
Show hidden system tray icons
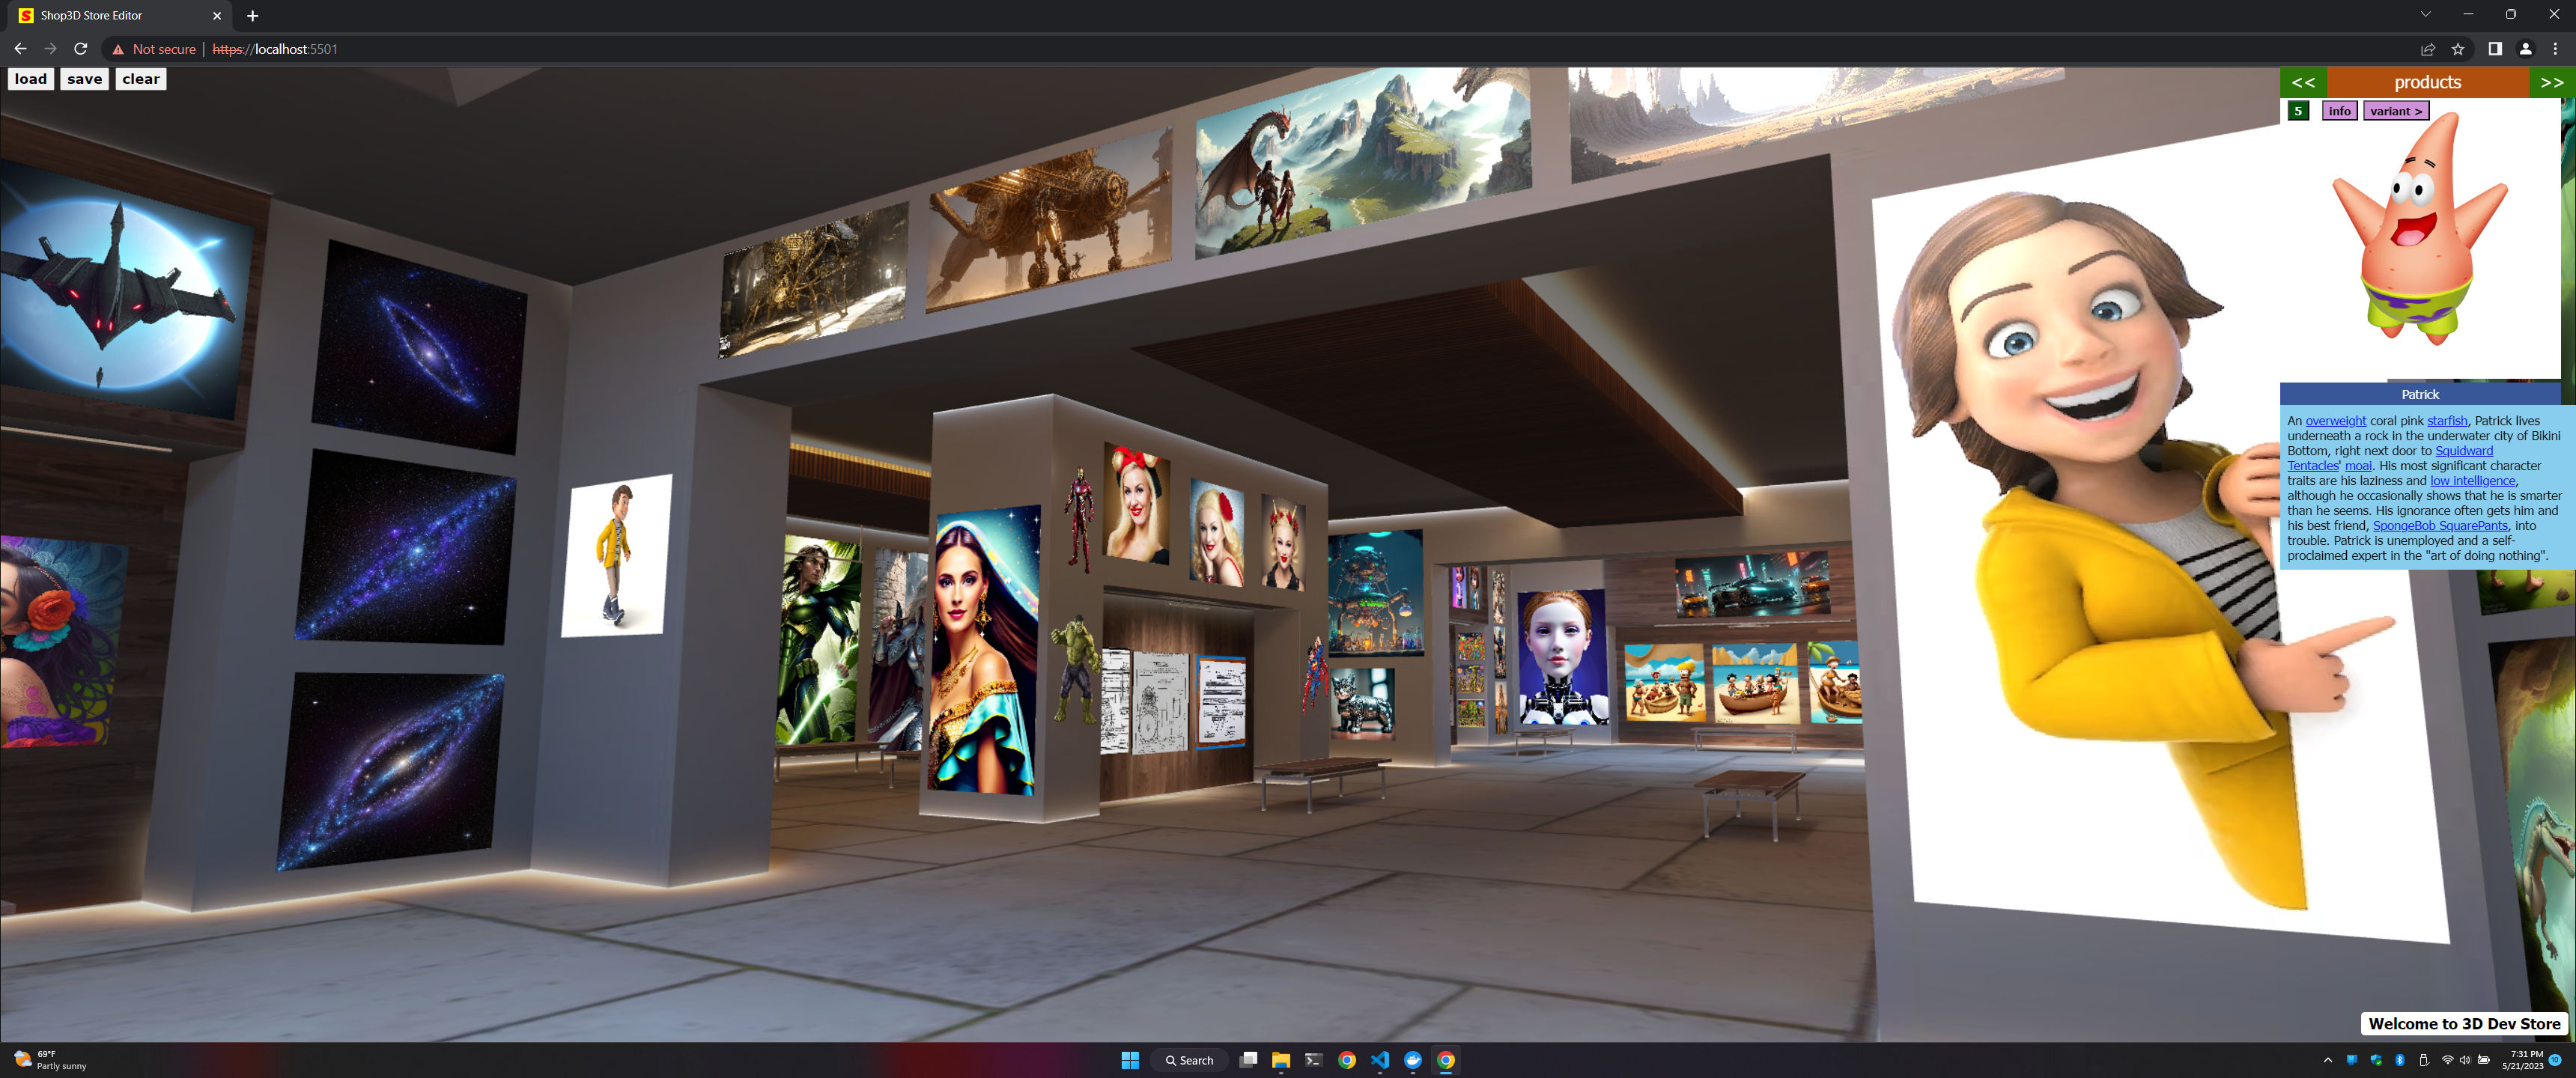(x=2327, y=1060)
